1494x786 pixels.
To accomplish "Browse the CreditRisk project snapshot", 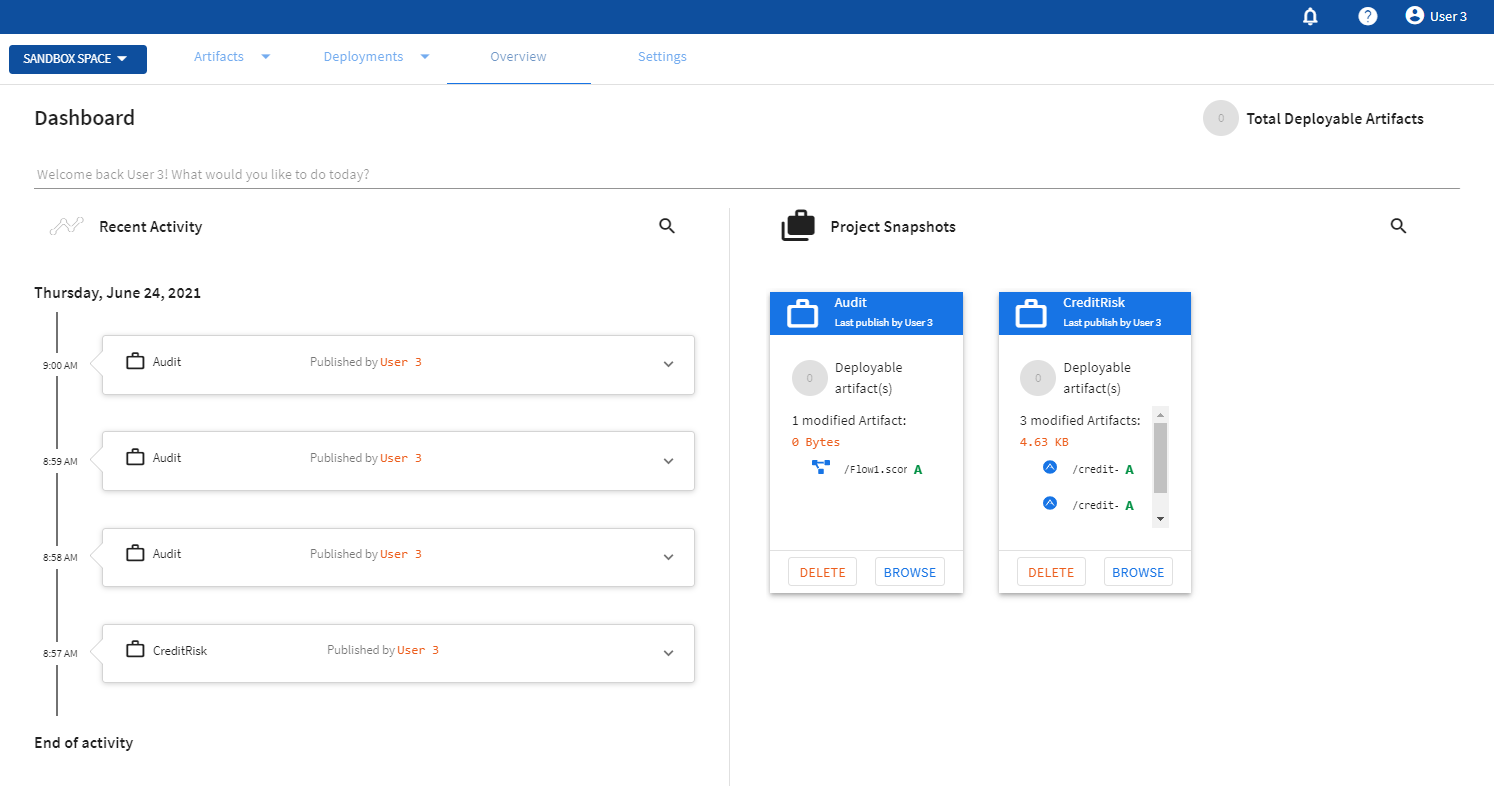I will (x=1138, y=572).
